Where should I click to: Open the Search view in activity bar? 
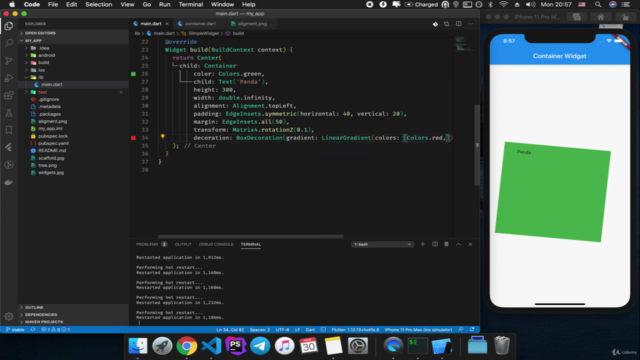(9, 43)
